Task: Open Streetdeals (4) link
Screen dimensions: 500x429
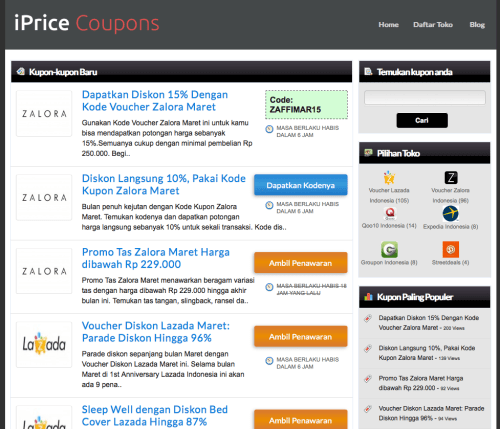Action: [x=450, y=262]
